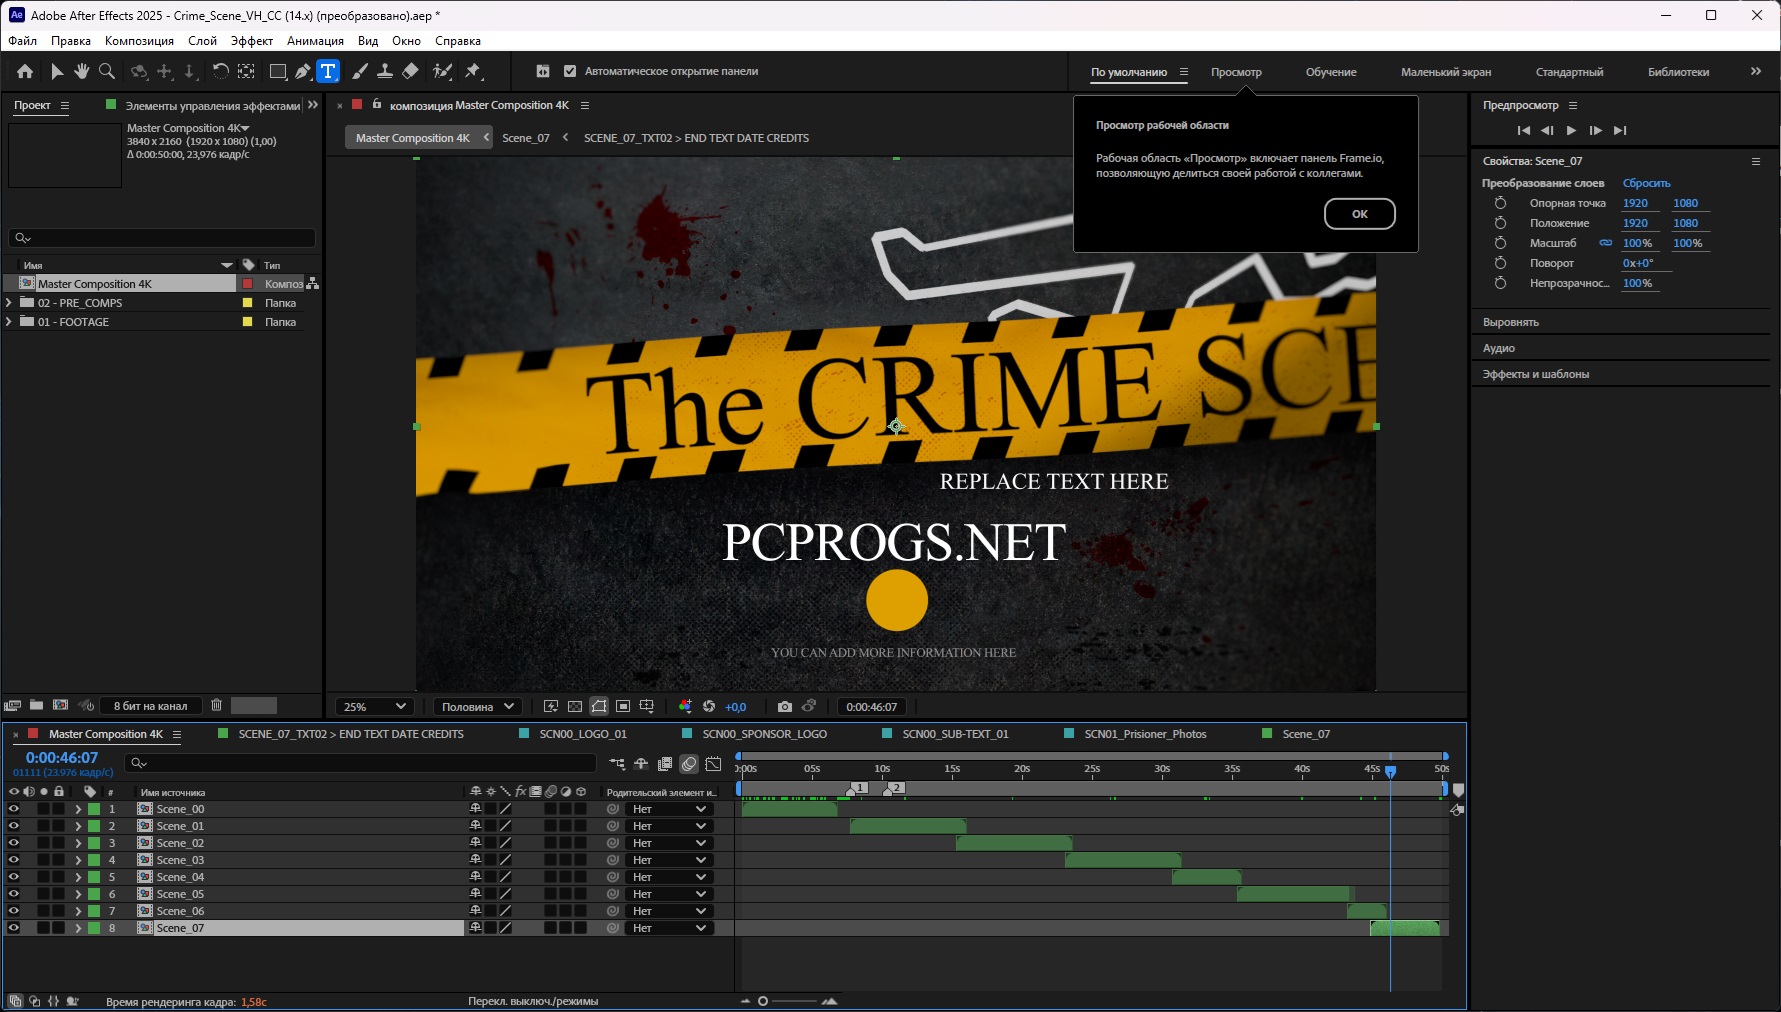Click Сбросить to reset layer transform
This screenshot has width=1781, height=1012.
click(1646, 183)
